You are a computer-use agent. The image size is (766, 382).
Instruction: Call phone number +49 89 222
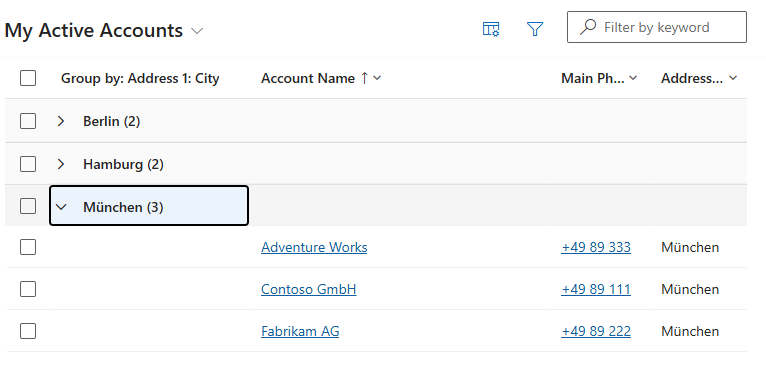click(x=596, y=331)
